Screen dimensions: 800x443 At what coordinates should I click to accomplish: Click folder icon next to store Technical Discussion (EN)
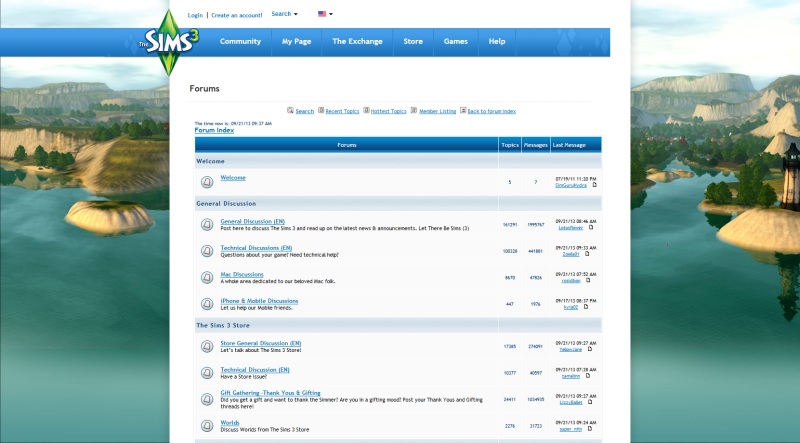coord(207,373)
